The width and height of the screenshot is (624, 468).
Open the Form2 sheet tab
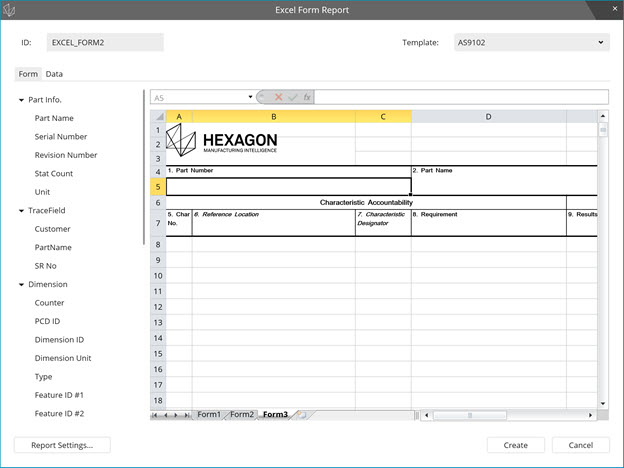tap(242, 415)
